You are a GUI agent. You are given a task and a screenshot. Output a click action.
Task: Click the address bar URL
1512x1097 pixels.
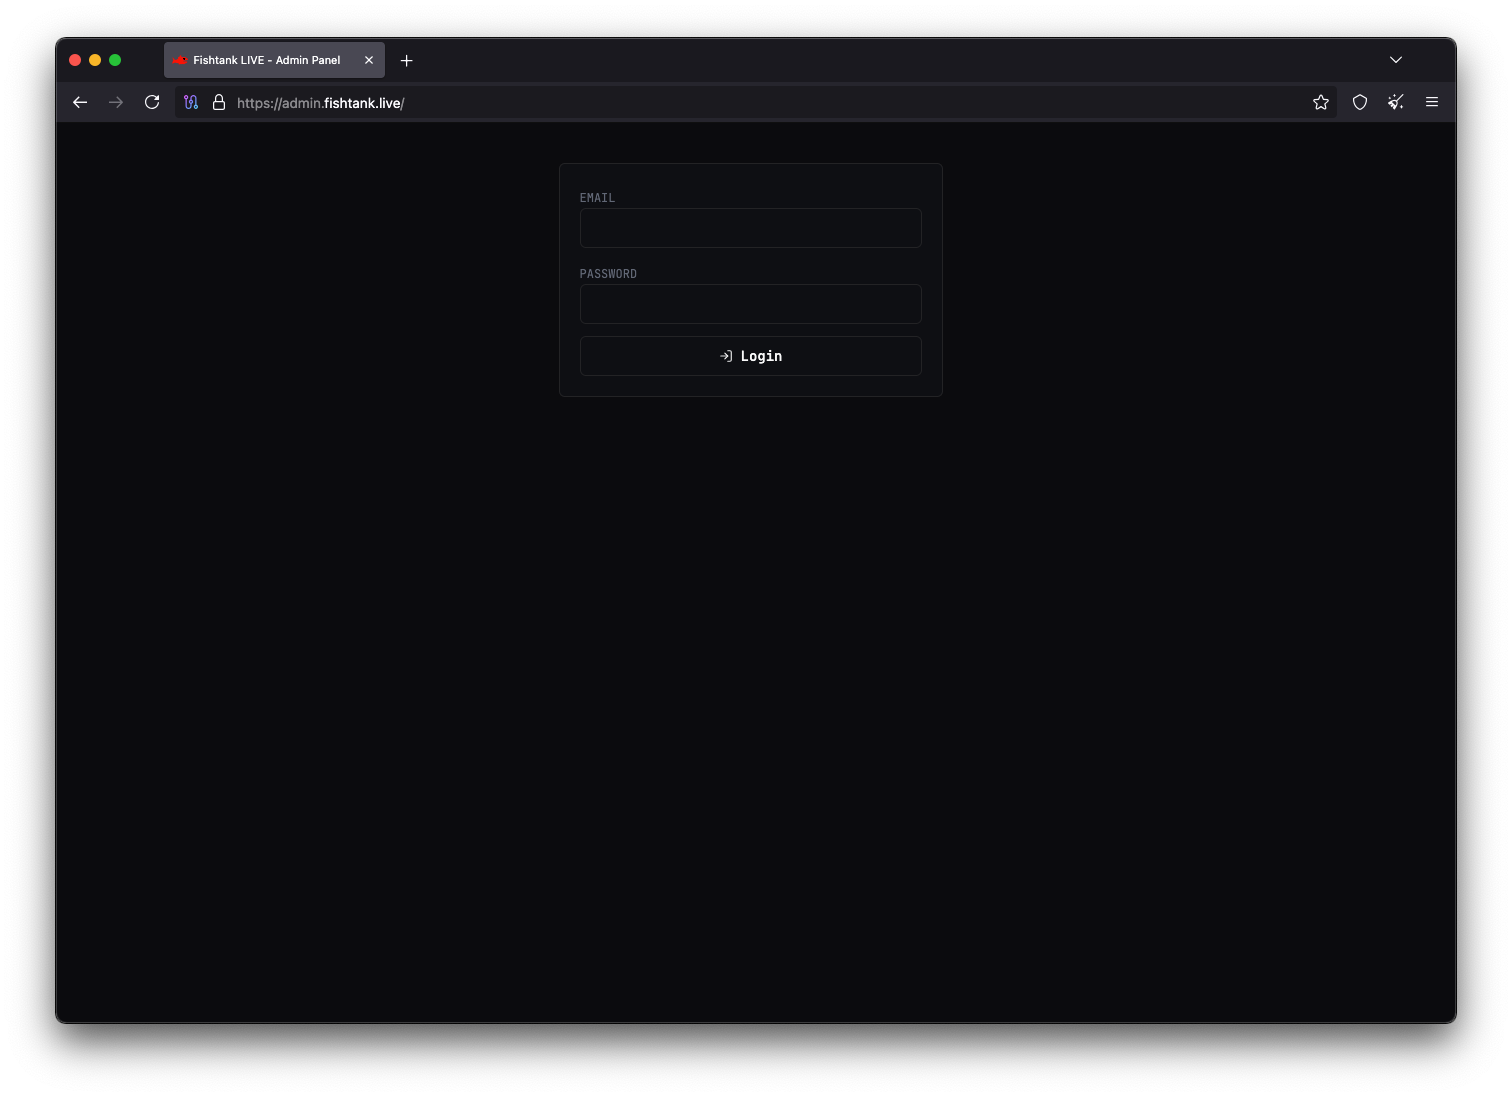(x=320, y=103)
